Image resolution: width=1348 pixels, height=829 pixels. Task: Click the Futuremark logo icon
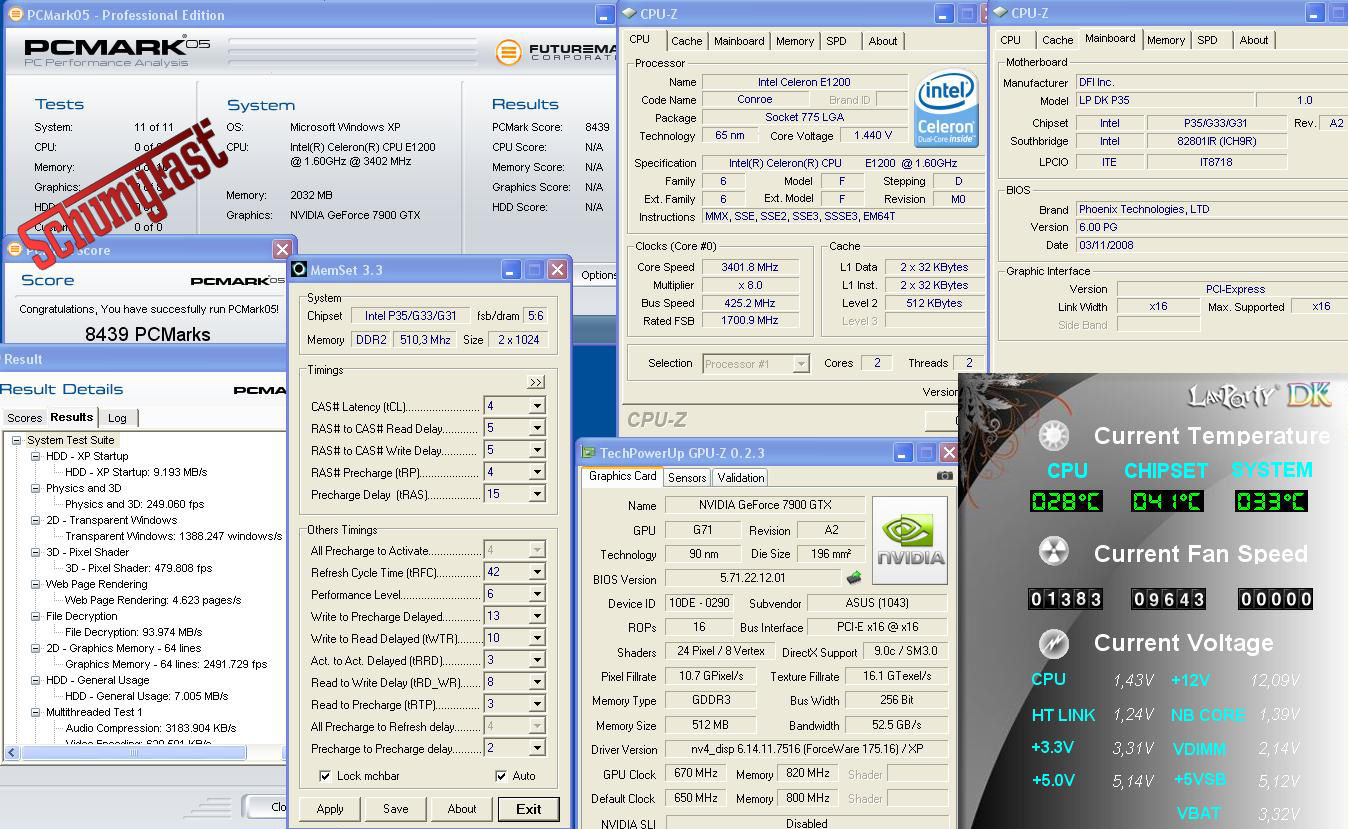coord(509,52)
